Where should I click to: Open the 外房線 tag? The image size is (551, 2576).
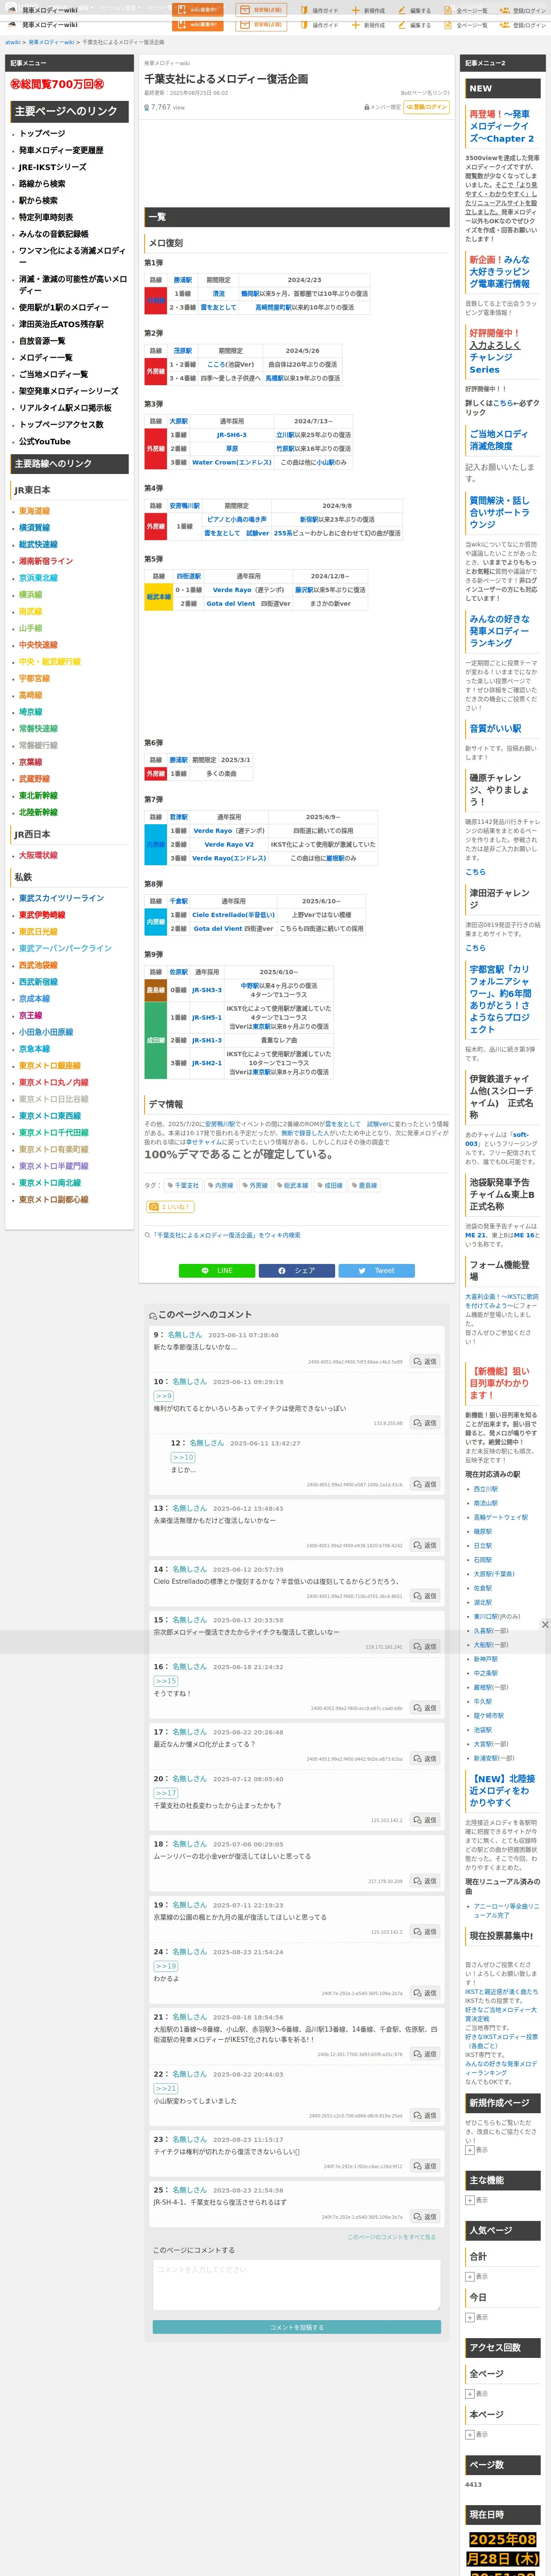pos(255,1185)
